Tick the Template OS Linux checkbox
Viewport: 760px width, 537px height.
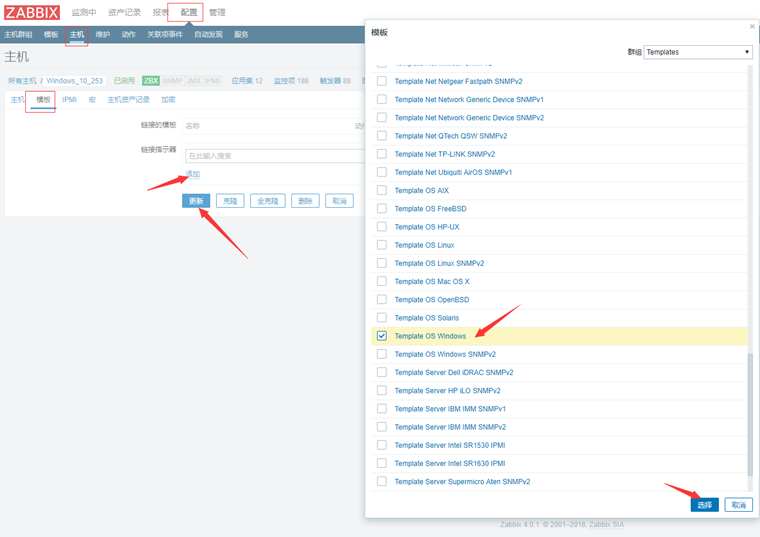(382, 245)
